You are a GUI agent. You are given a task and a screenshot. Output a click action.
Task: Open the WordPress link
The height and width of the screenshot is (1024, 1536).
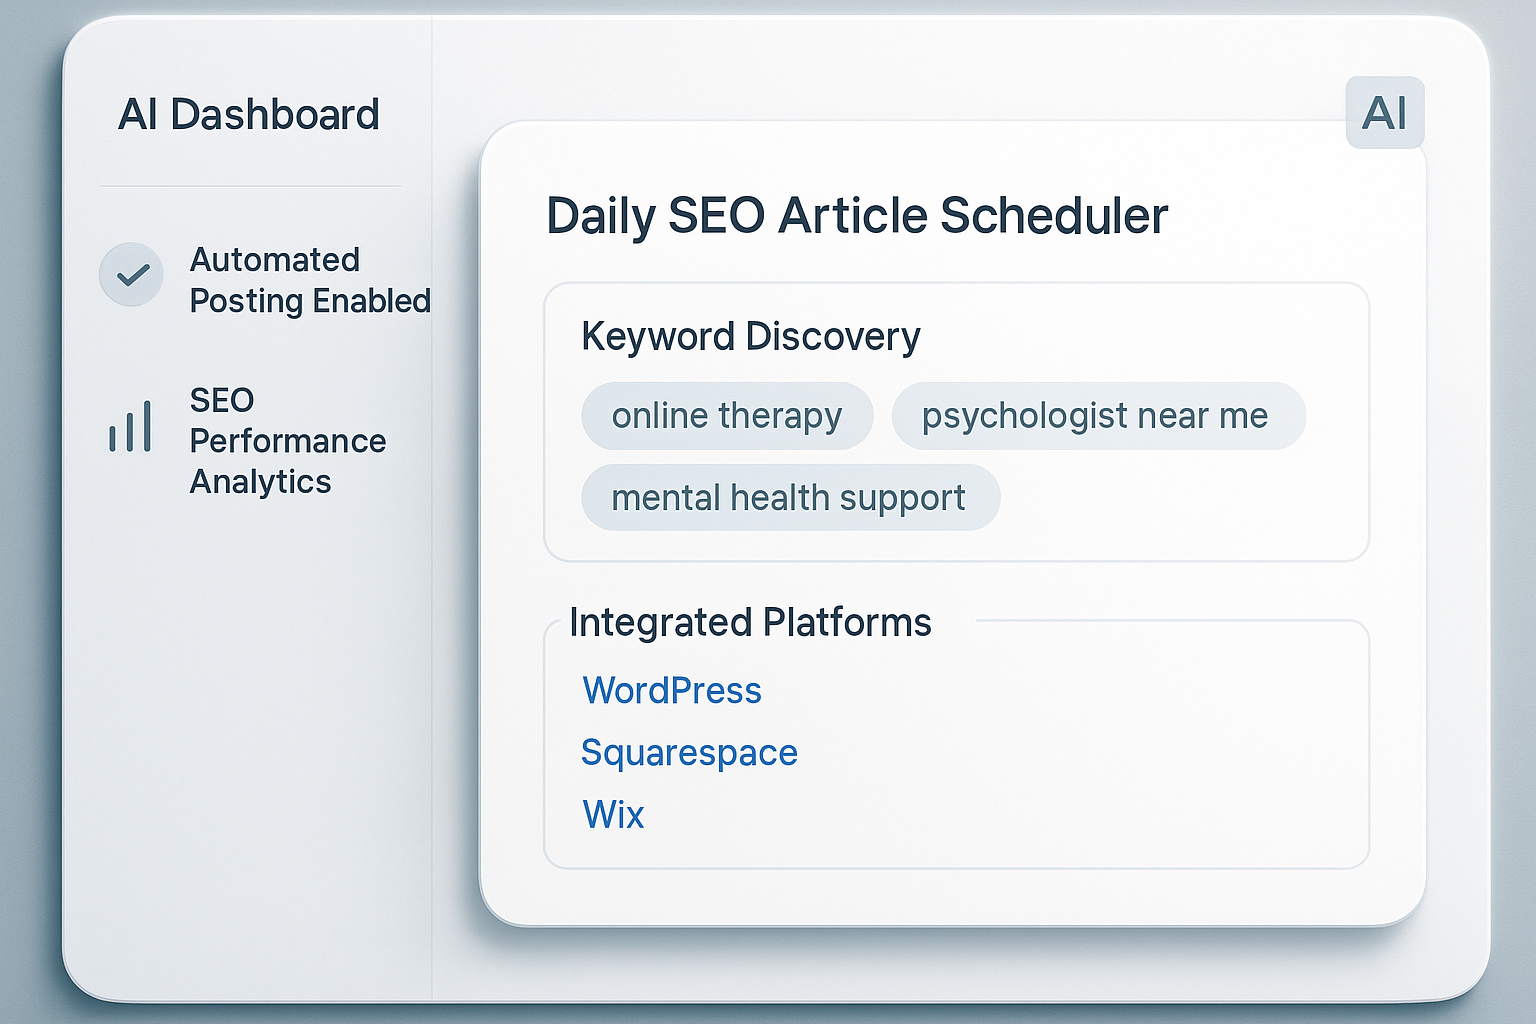(672, 690)
